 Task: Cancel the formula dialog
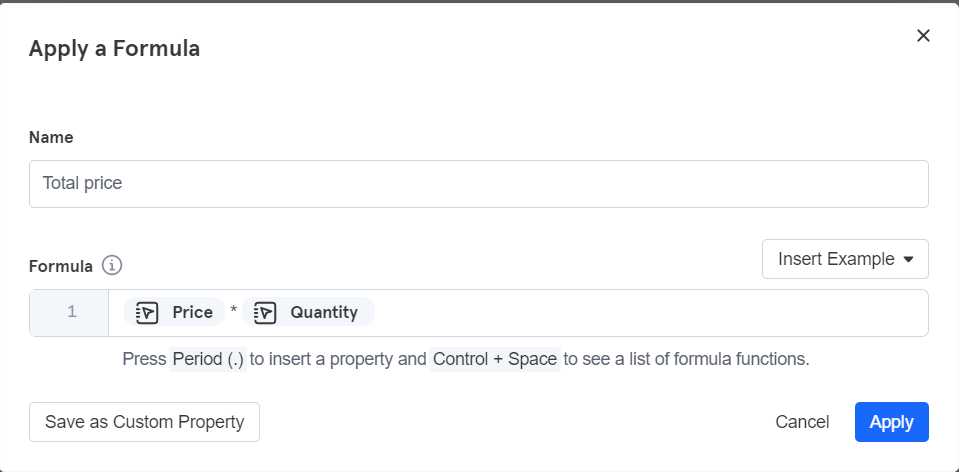pyautogui.click(x=802, y=422)
